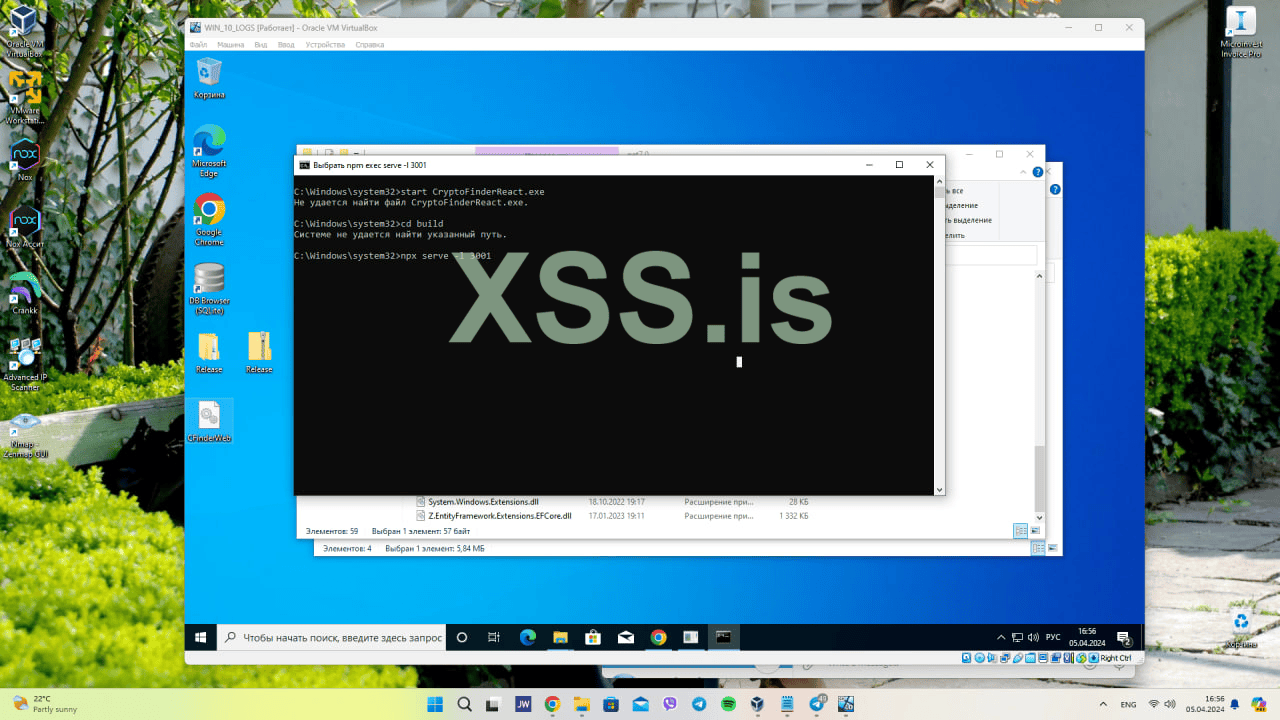The width and height of the screenshot is (1280, 720).
Task: Open the guest volume icon in tray
Action: tap(1033, 637)
